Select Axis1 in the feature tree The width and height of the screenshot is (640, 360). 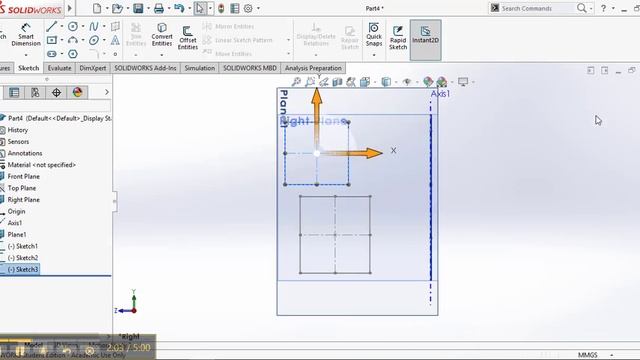pyautogui.click(x=15, y=223)
